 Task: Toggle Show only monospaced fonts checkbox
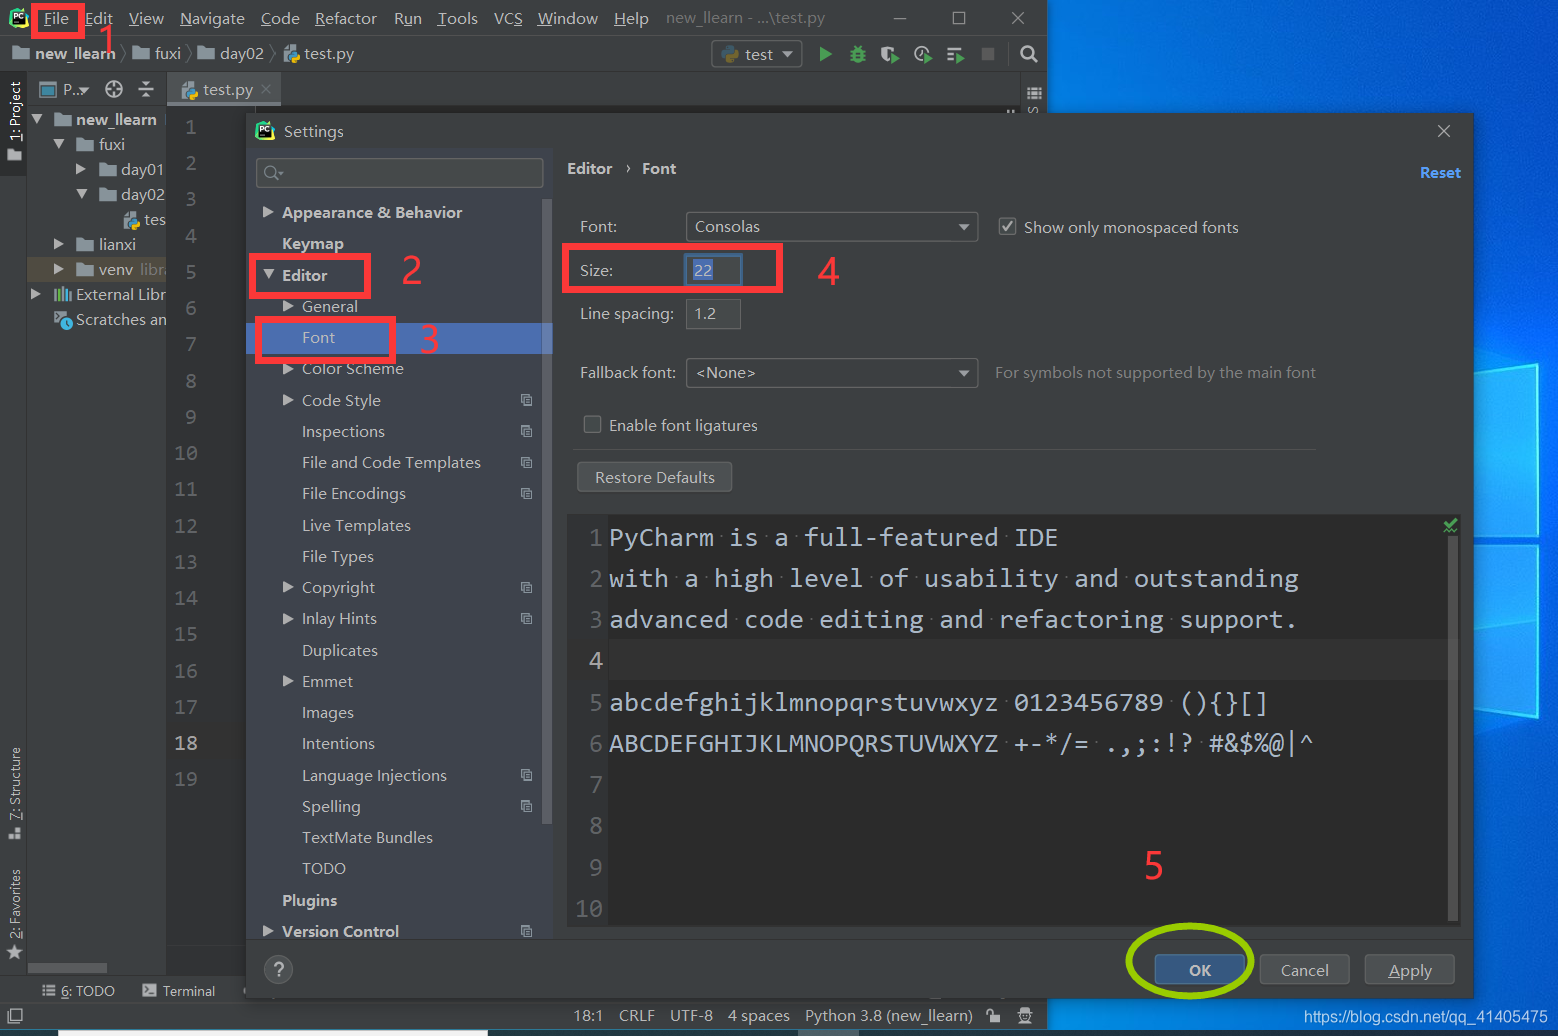pyautogui.click(x=1007, y=227)
